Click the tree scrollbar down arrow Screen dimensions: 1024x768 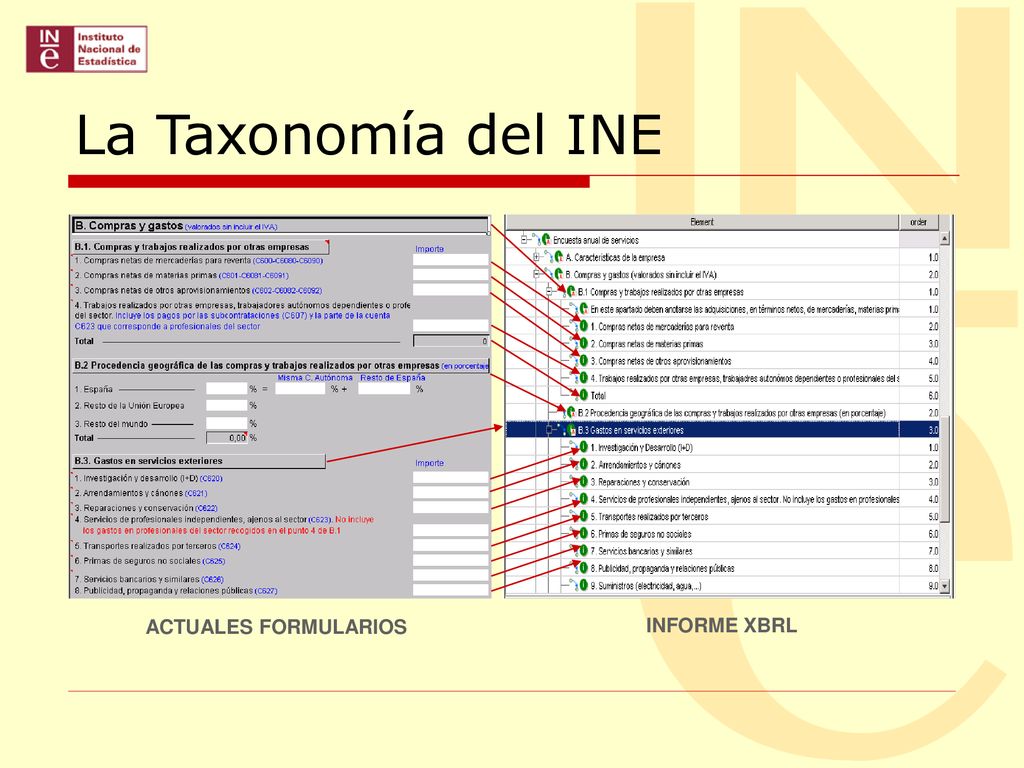pyautogui.click(x=944, y=586)
